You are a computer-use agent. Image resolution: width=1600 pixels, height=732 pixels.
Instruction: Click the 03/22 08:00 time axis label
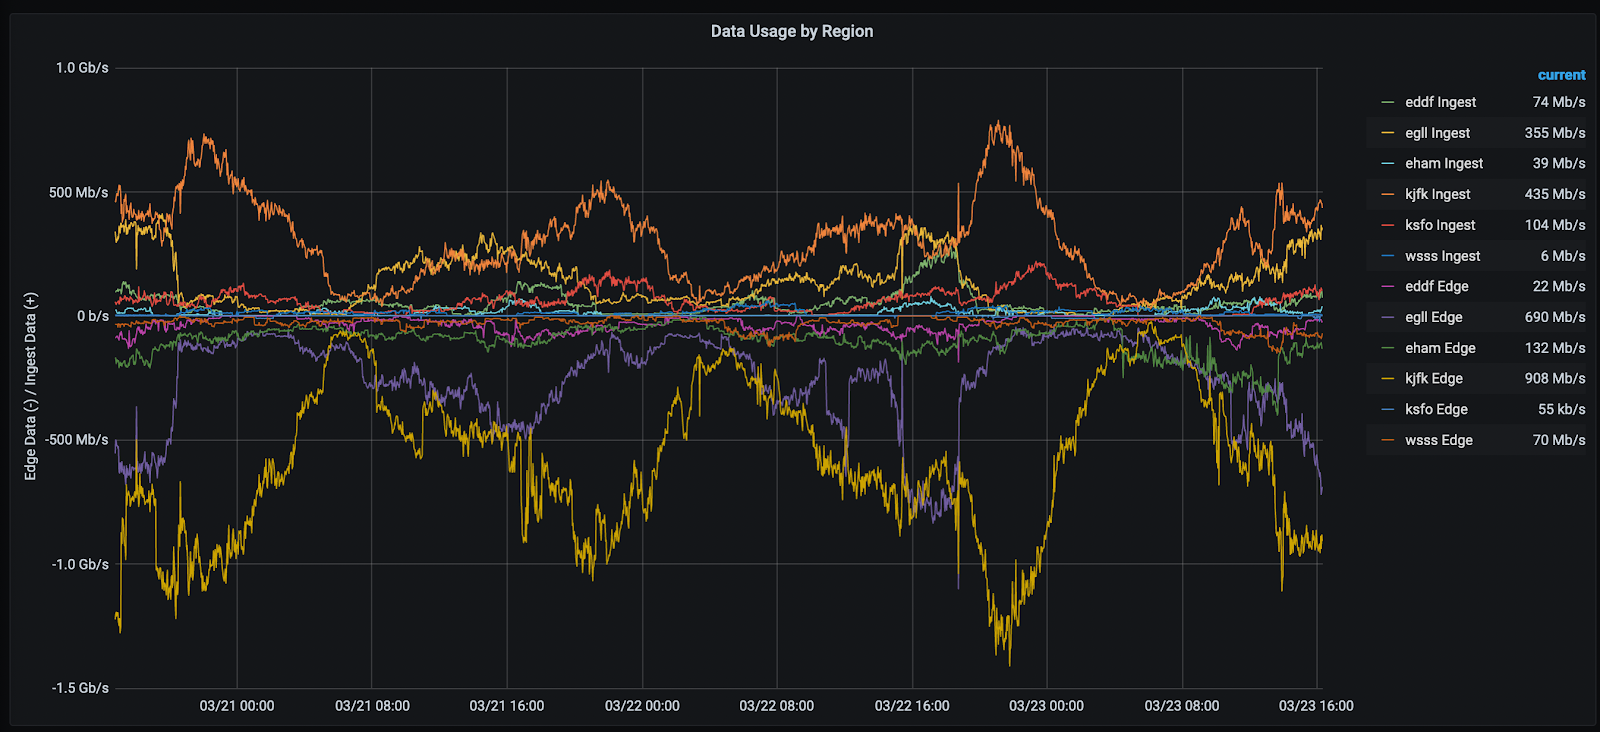pyautogui.click(x=777, y=706)
